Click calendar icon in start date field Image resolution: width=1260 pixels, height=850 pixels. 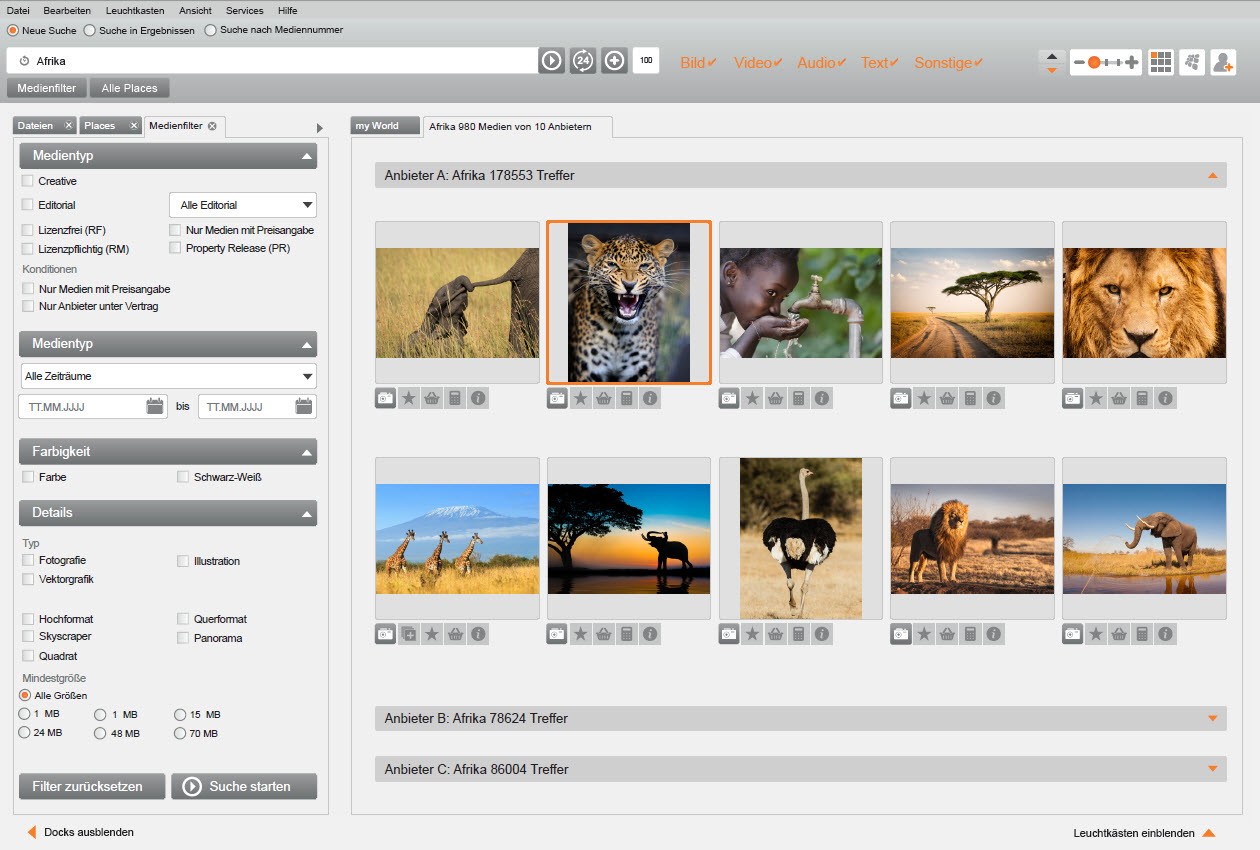pyautogui.click(x=155, y=406)
